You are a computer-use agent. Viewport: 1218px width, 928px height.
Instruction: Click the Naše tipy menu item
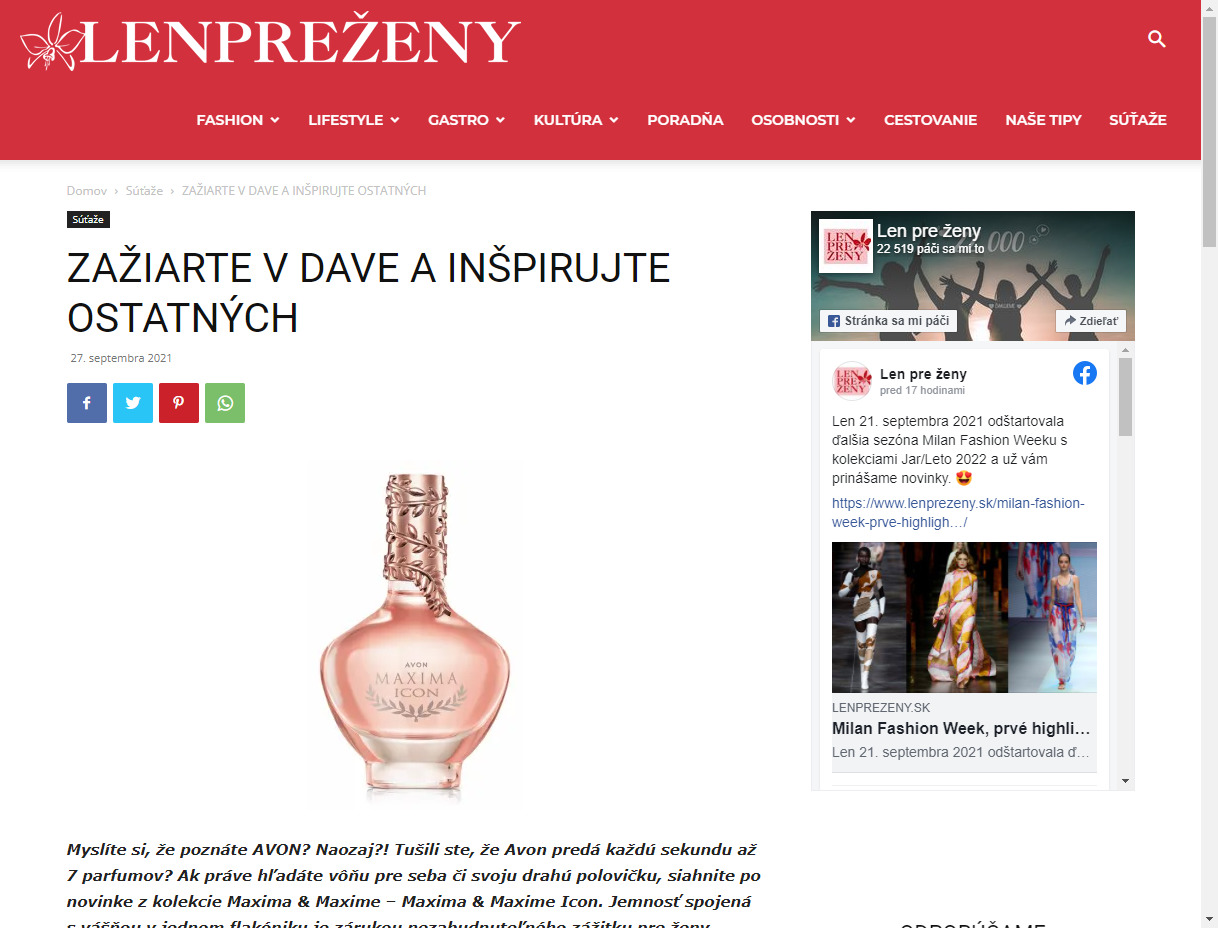pos(1043,120)
